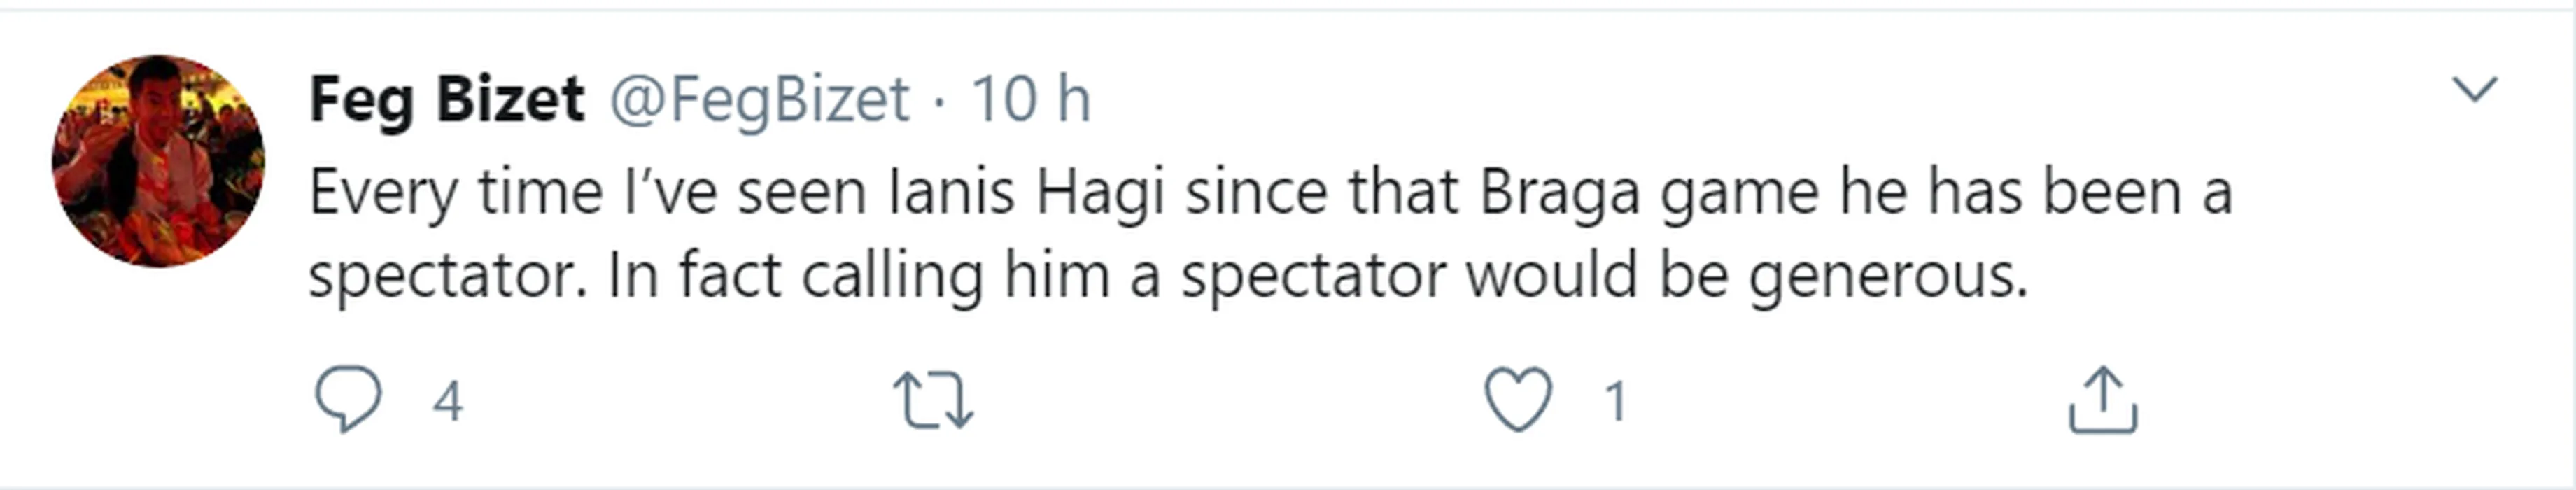Click the words "Ianis Hagi" in tweet
This screenshot has height=490, width=2576.
(1026, 192)
